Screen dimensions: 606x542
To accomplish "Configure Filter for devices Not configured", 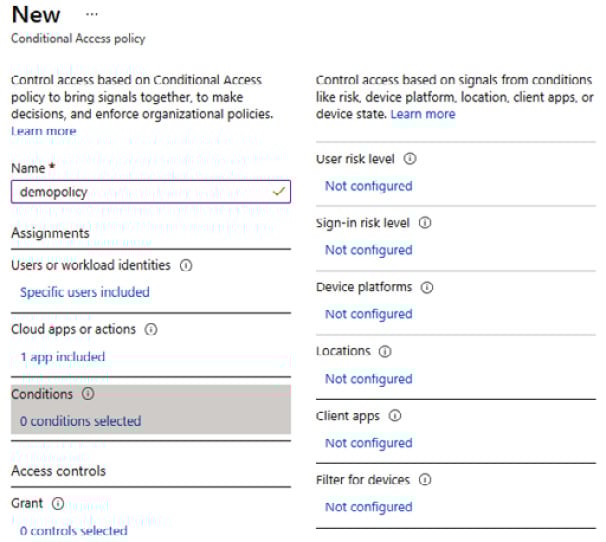I will pyautogui.click(x=369, y=507).
